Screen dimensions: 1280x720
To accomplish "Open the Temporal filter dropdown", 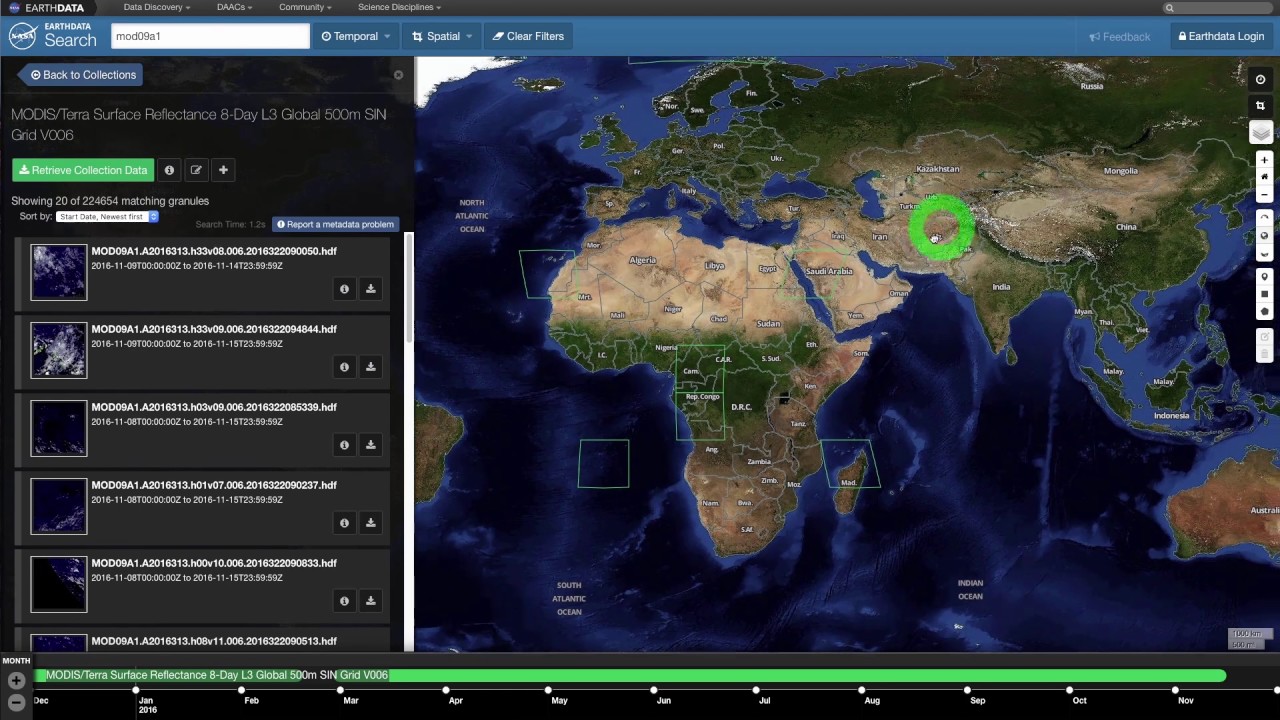I will click(x=355, y=36).
